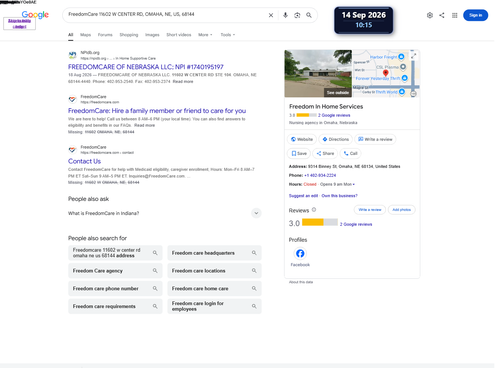Switch to the Shopping tab
500x368 pixels.
[x=129, y=35]
